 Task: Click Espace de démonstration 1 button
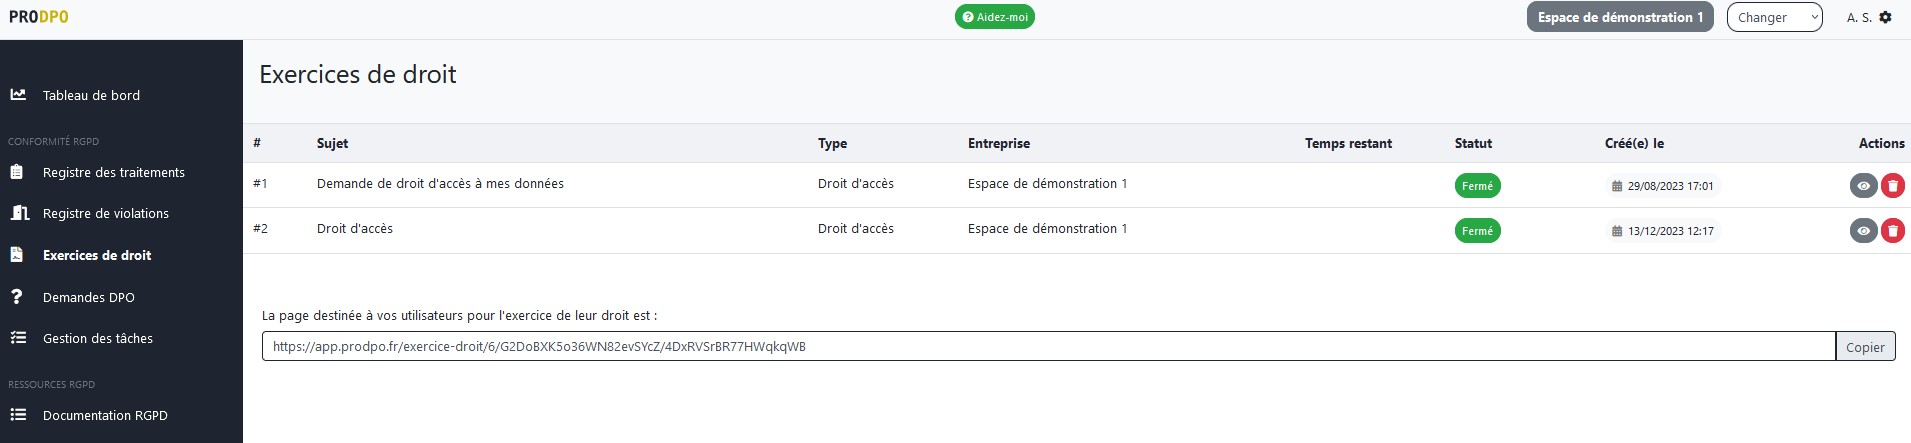point(1620,17)
